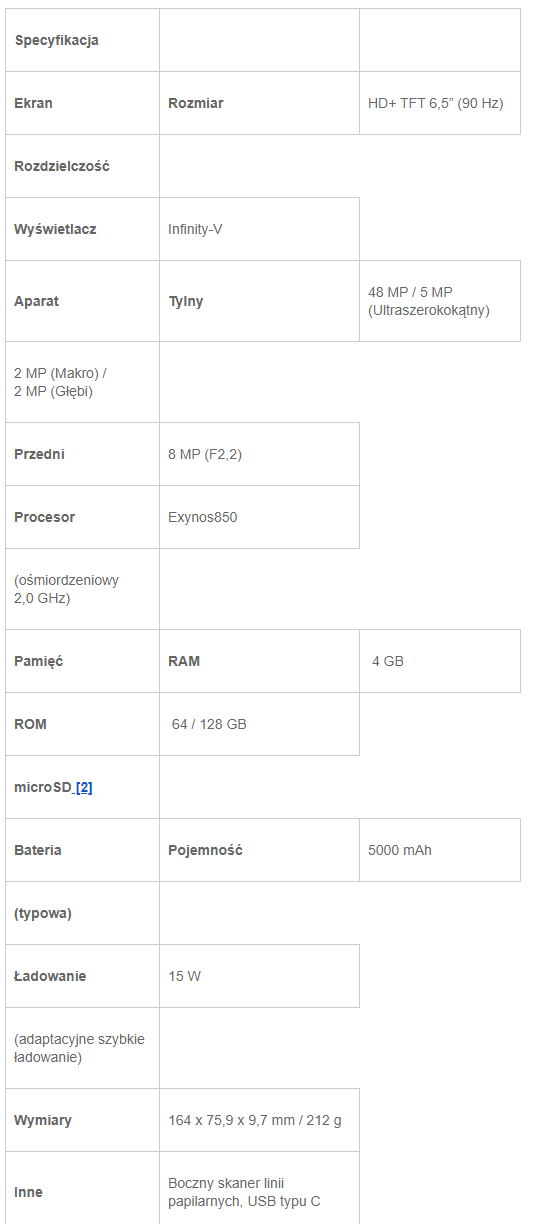Select the HD+ TFT 6,5" (90 Hz) cell
This screenshot has width=548, height=1224.
coord(440,103)
